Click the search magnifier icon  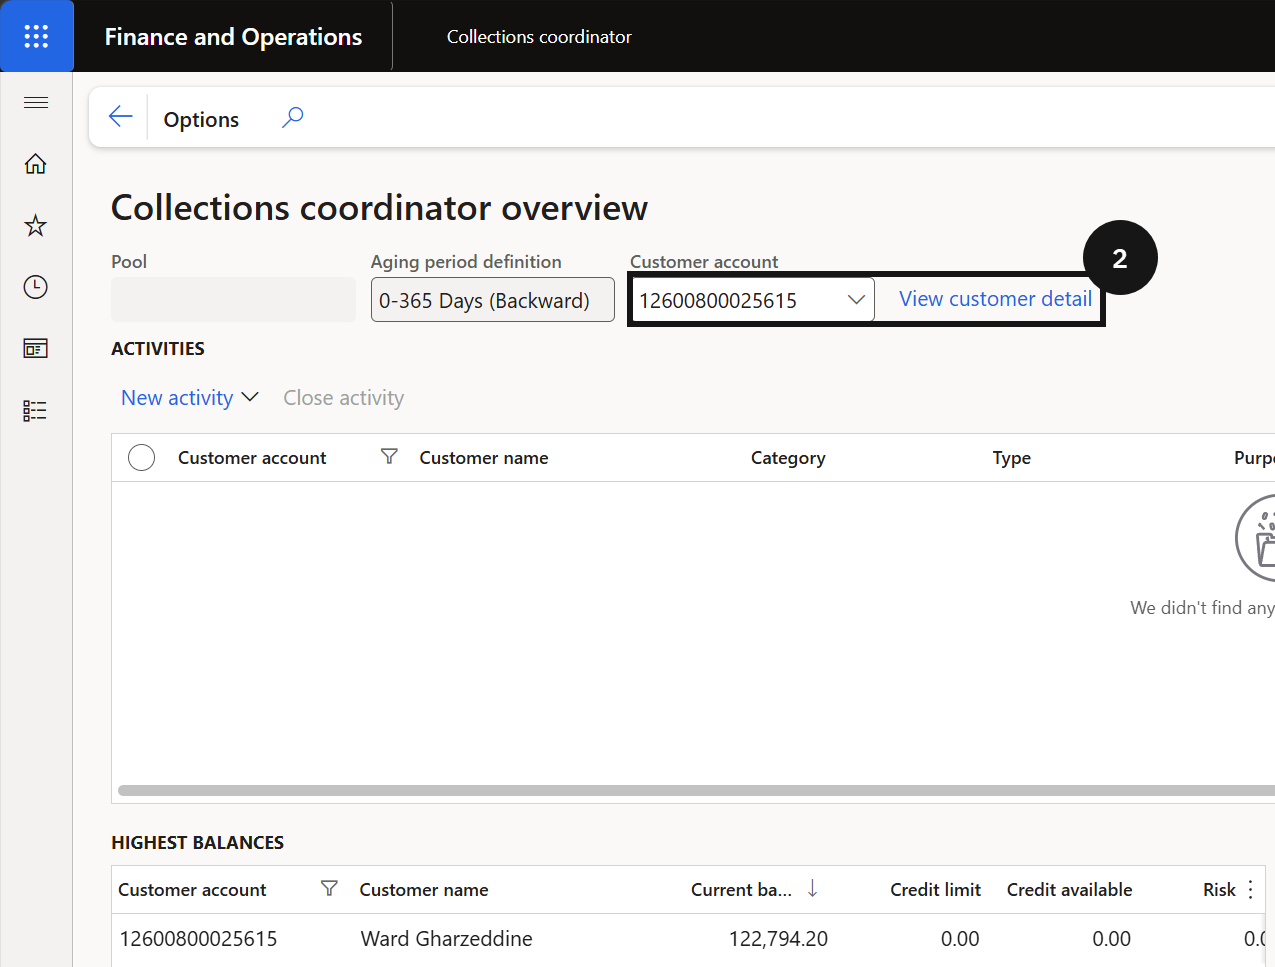click(x=292, y=117)
